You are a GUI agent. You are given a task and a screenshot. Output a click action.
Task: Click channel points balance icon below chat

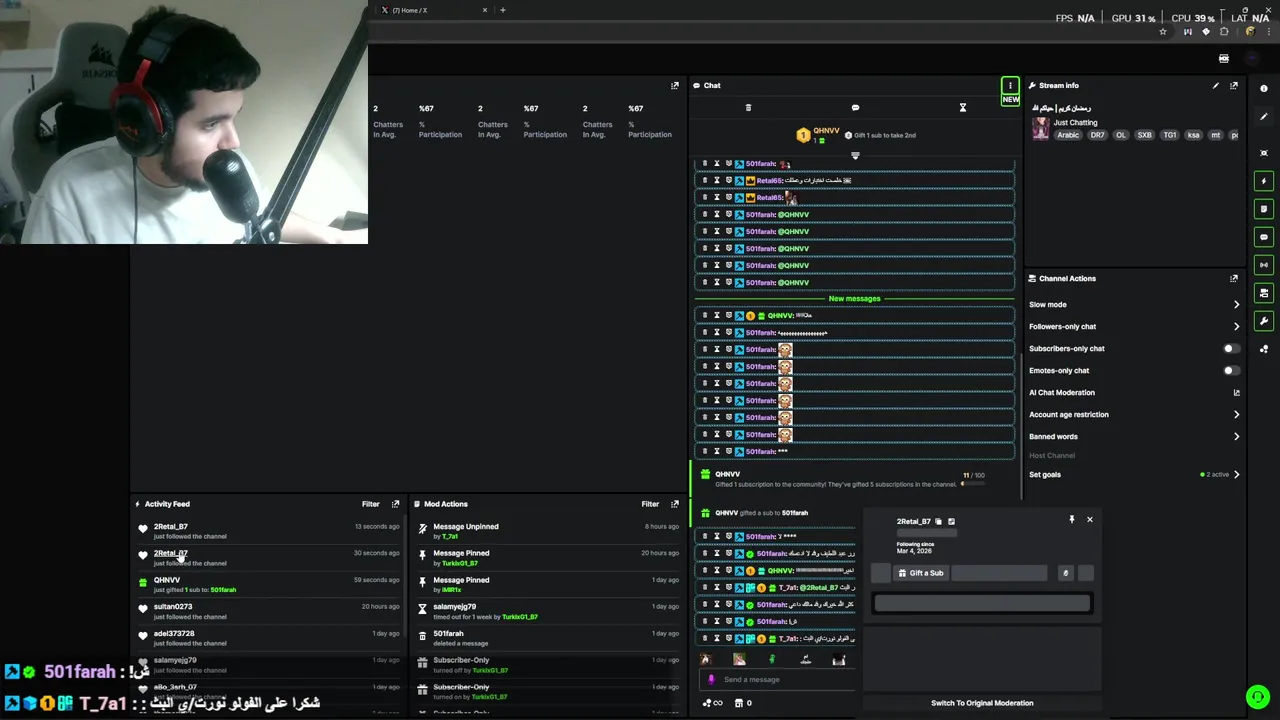[x=710, y=703]
